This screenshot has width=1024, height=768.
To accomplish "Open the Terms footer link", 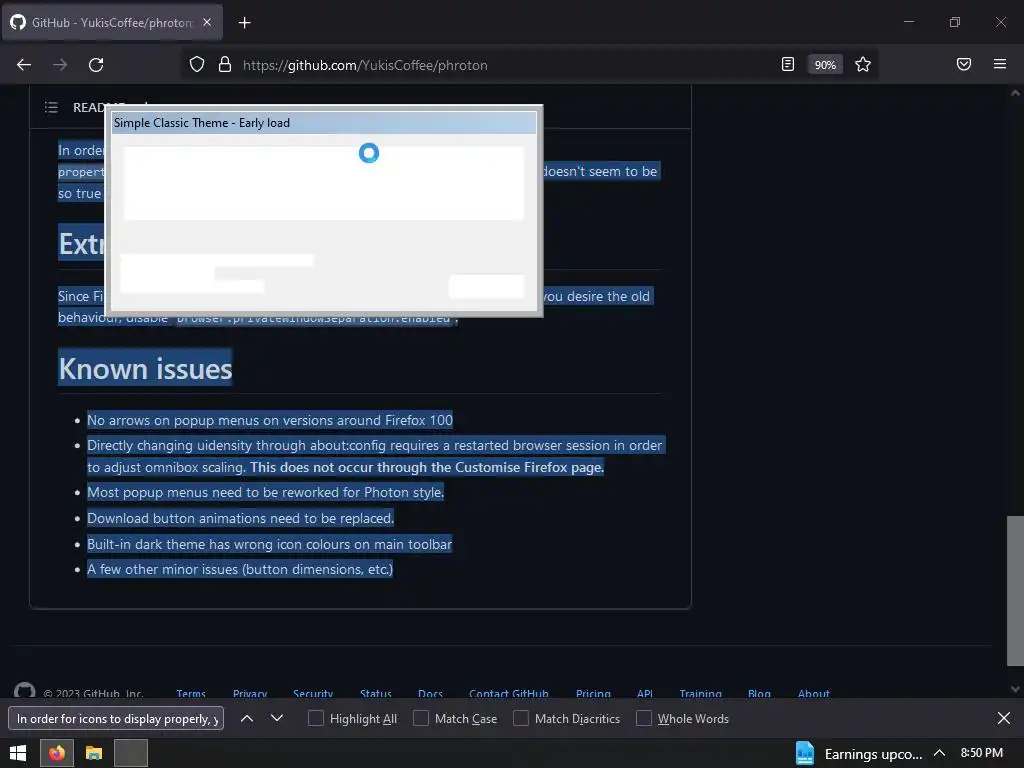I will [x=191, y=693].
